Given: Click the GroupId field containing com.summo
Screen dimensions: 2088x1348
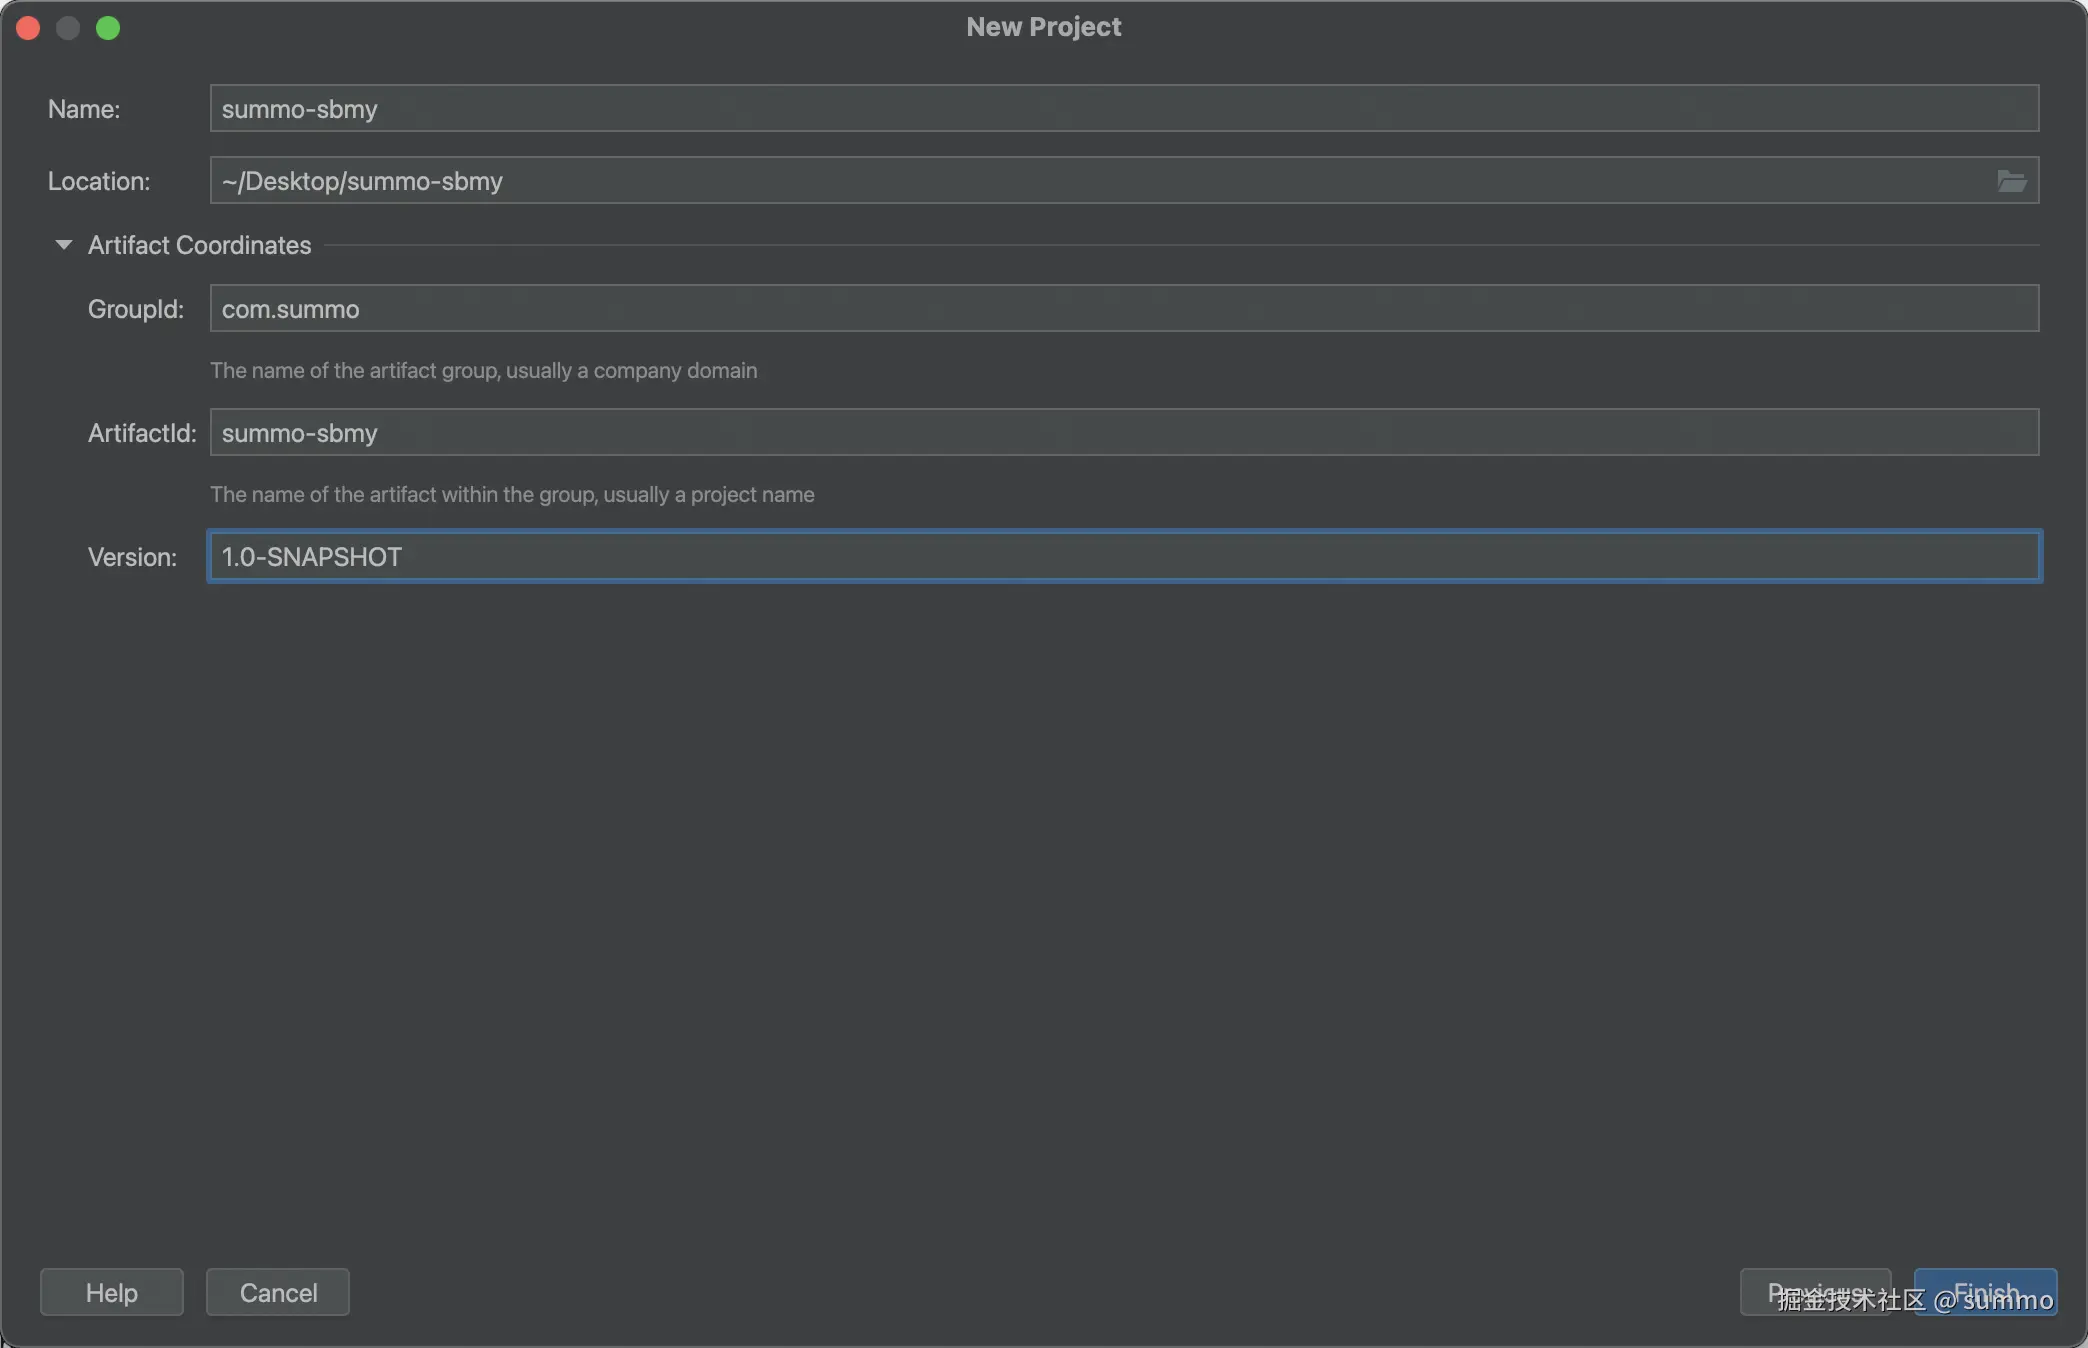Looking at the screenshot, I should point(1123,309).
